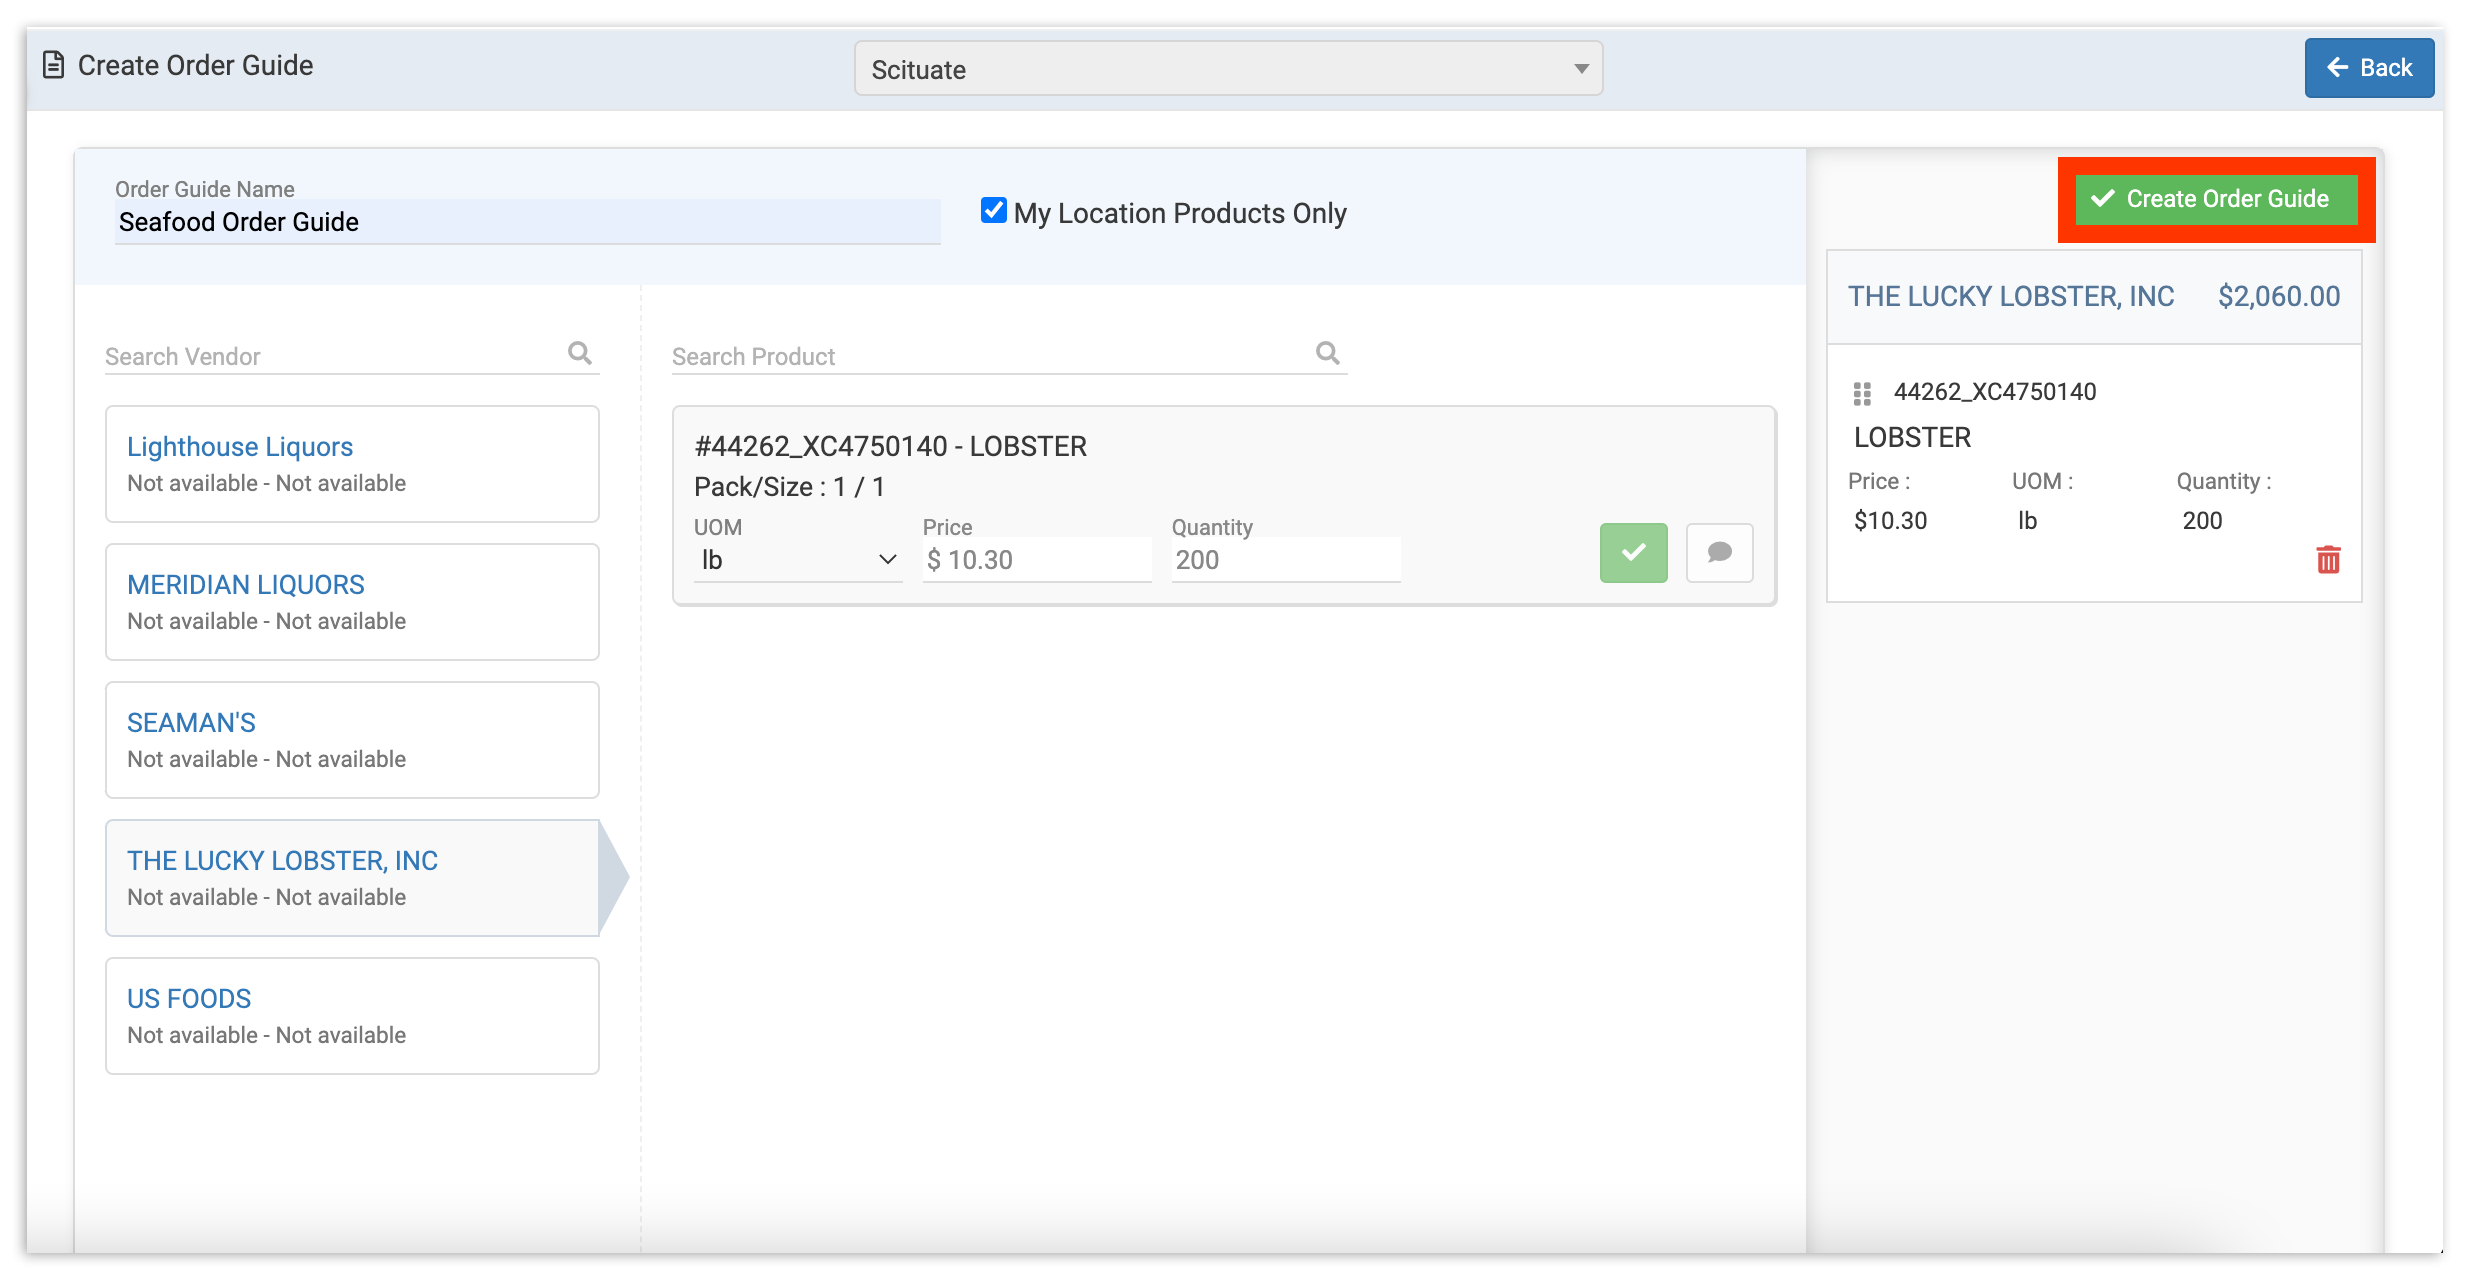Click the Back button
2470x1280 pixels.
[2369, 67]
